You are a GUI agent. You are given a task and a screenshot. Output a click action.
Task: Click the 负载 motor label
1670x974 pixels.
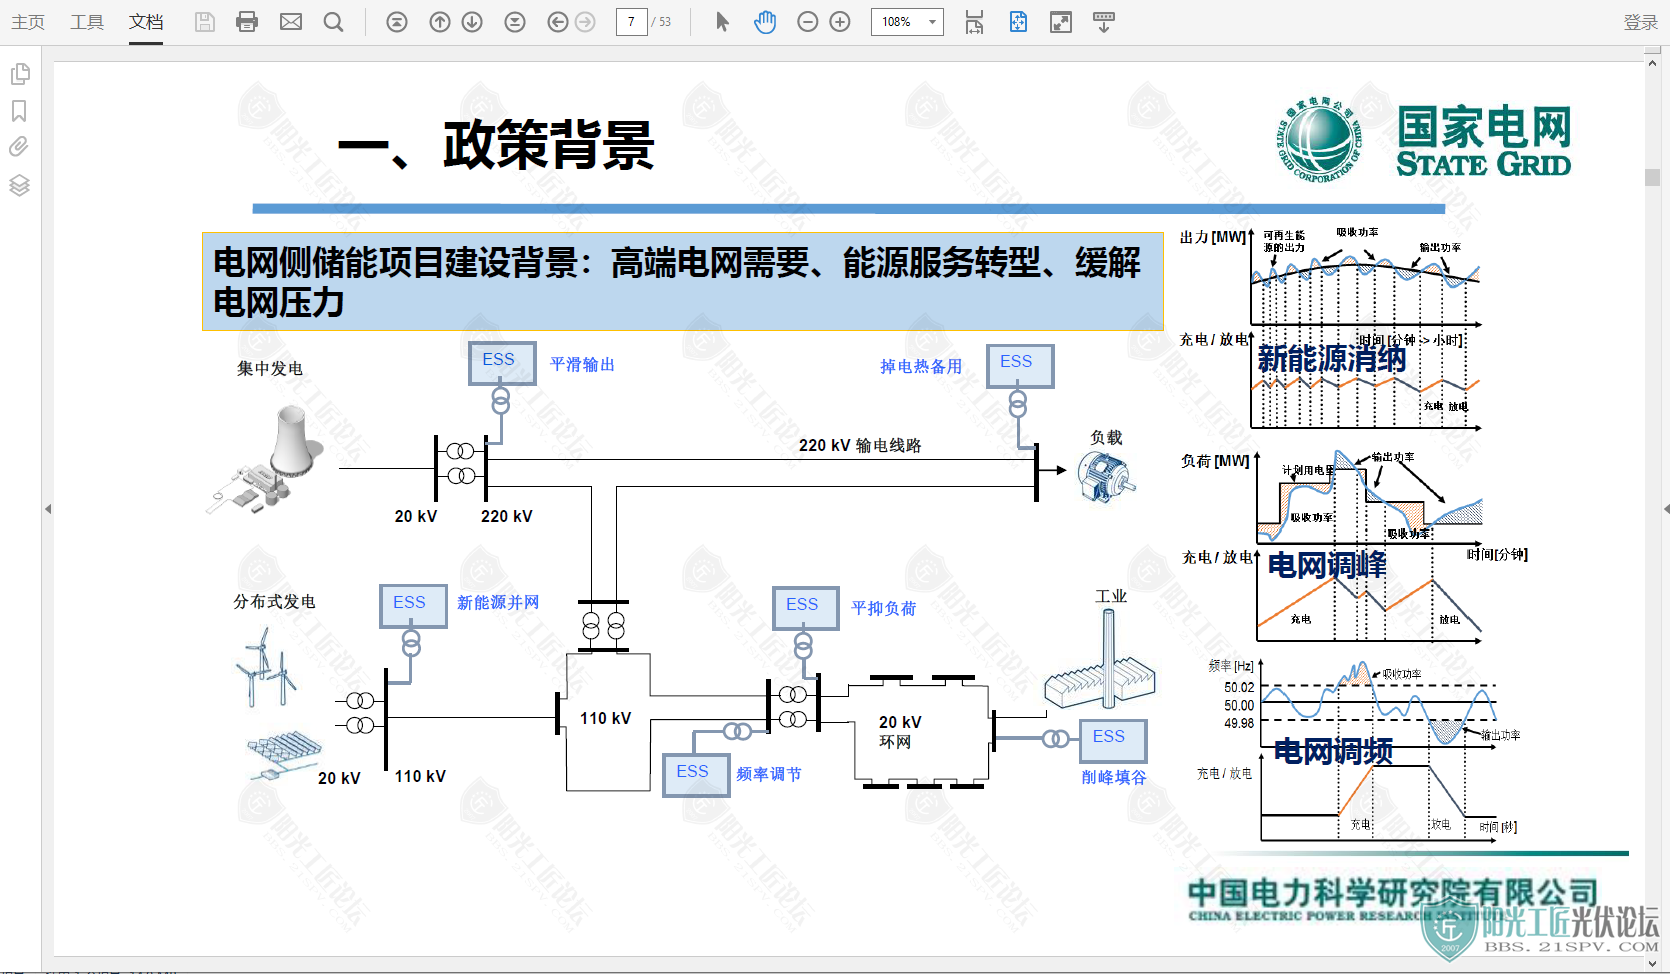click(x=1106, y=437)
